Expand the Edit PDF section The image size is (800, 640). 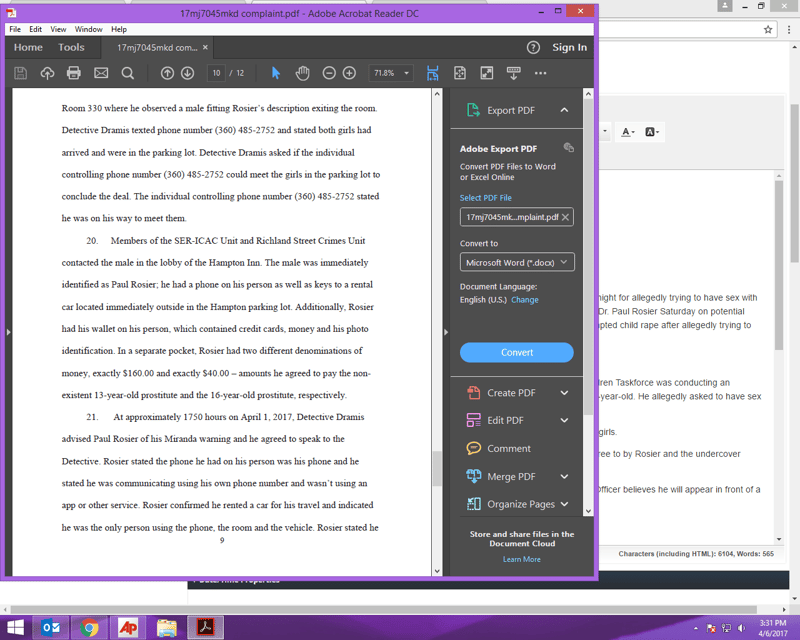coord(564,421)
